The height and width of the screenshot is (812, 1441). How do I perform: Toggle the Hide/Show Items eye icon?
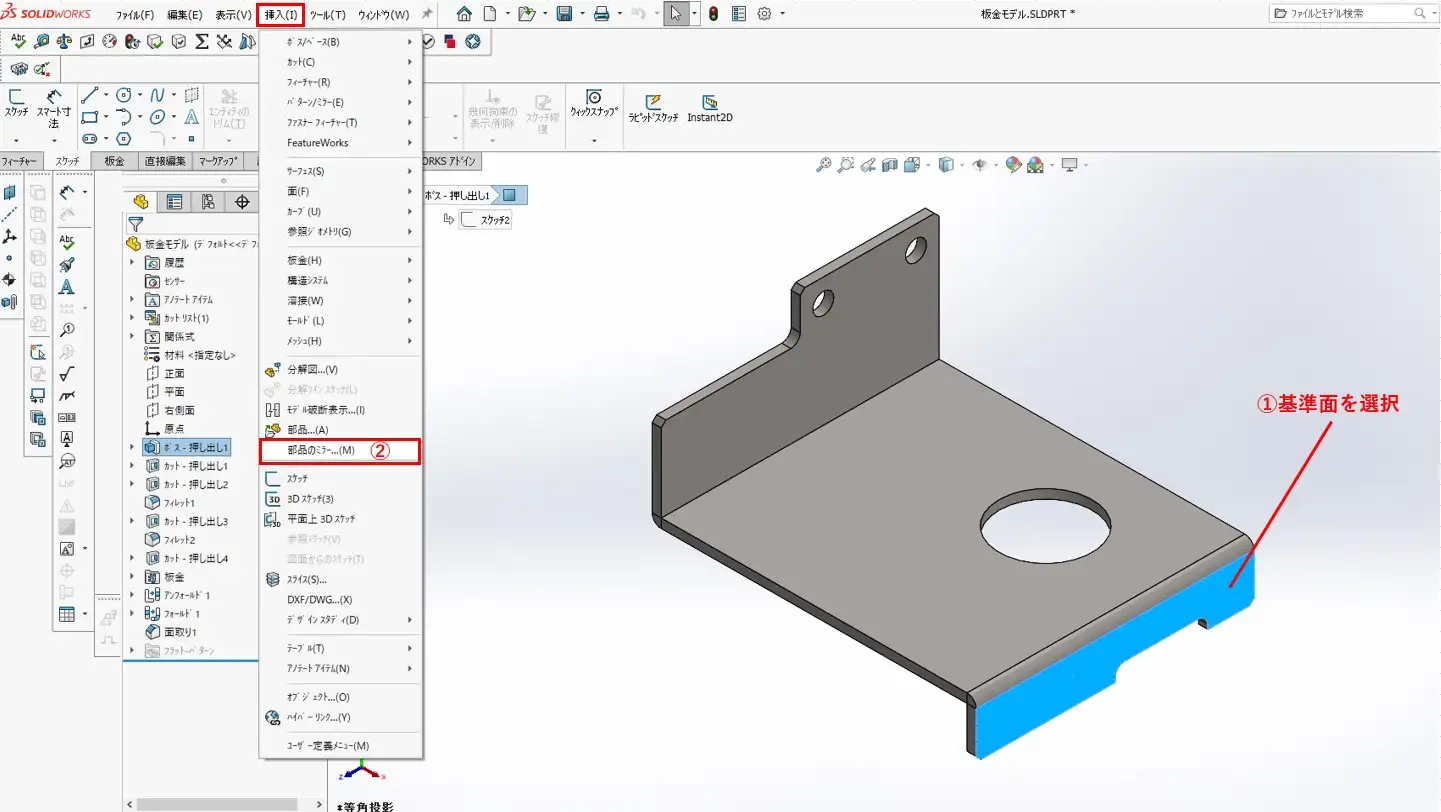[980, 165]
